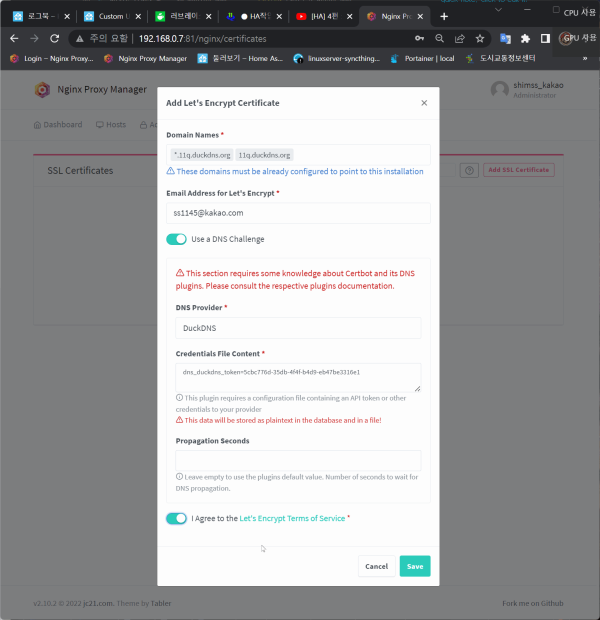Toggle Let's Encrypt Terms of Service agreement

click(176, 518)
